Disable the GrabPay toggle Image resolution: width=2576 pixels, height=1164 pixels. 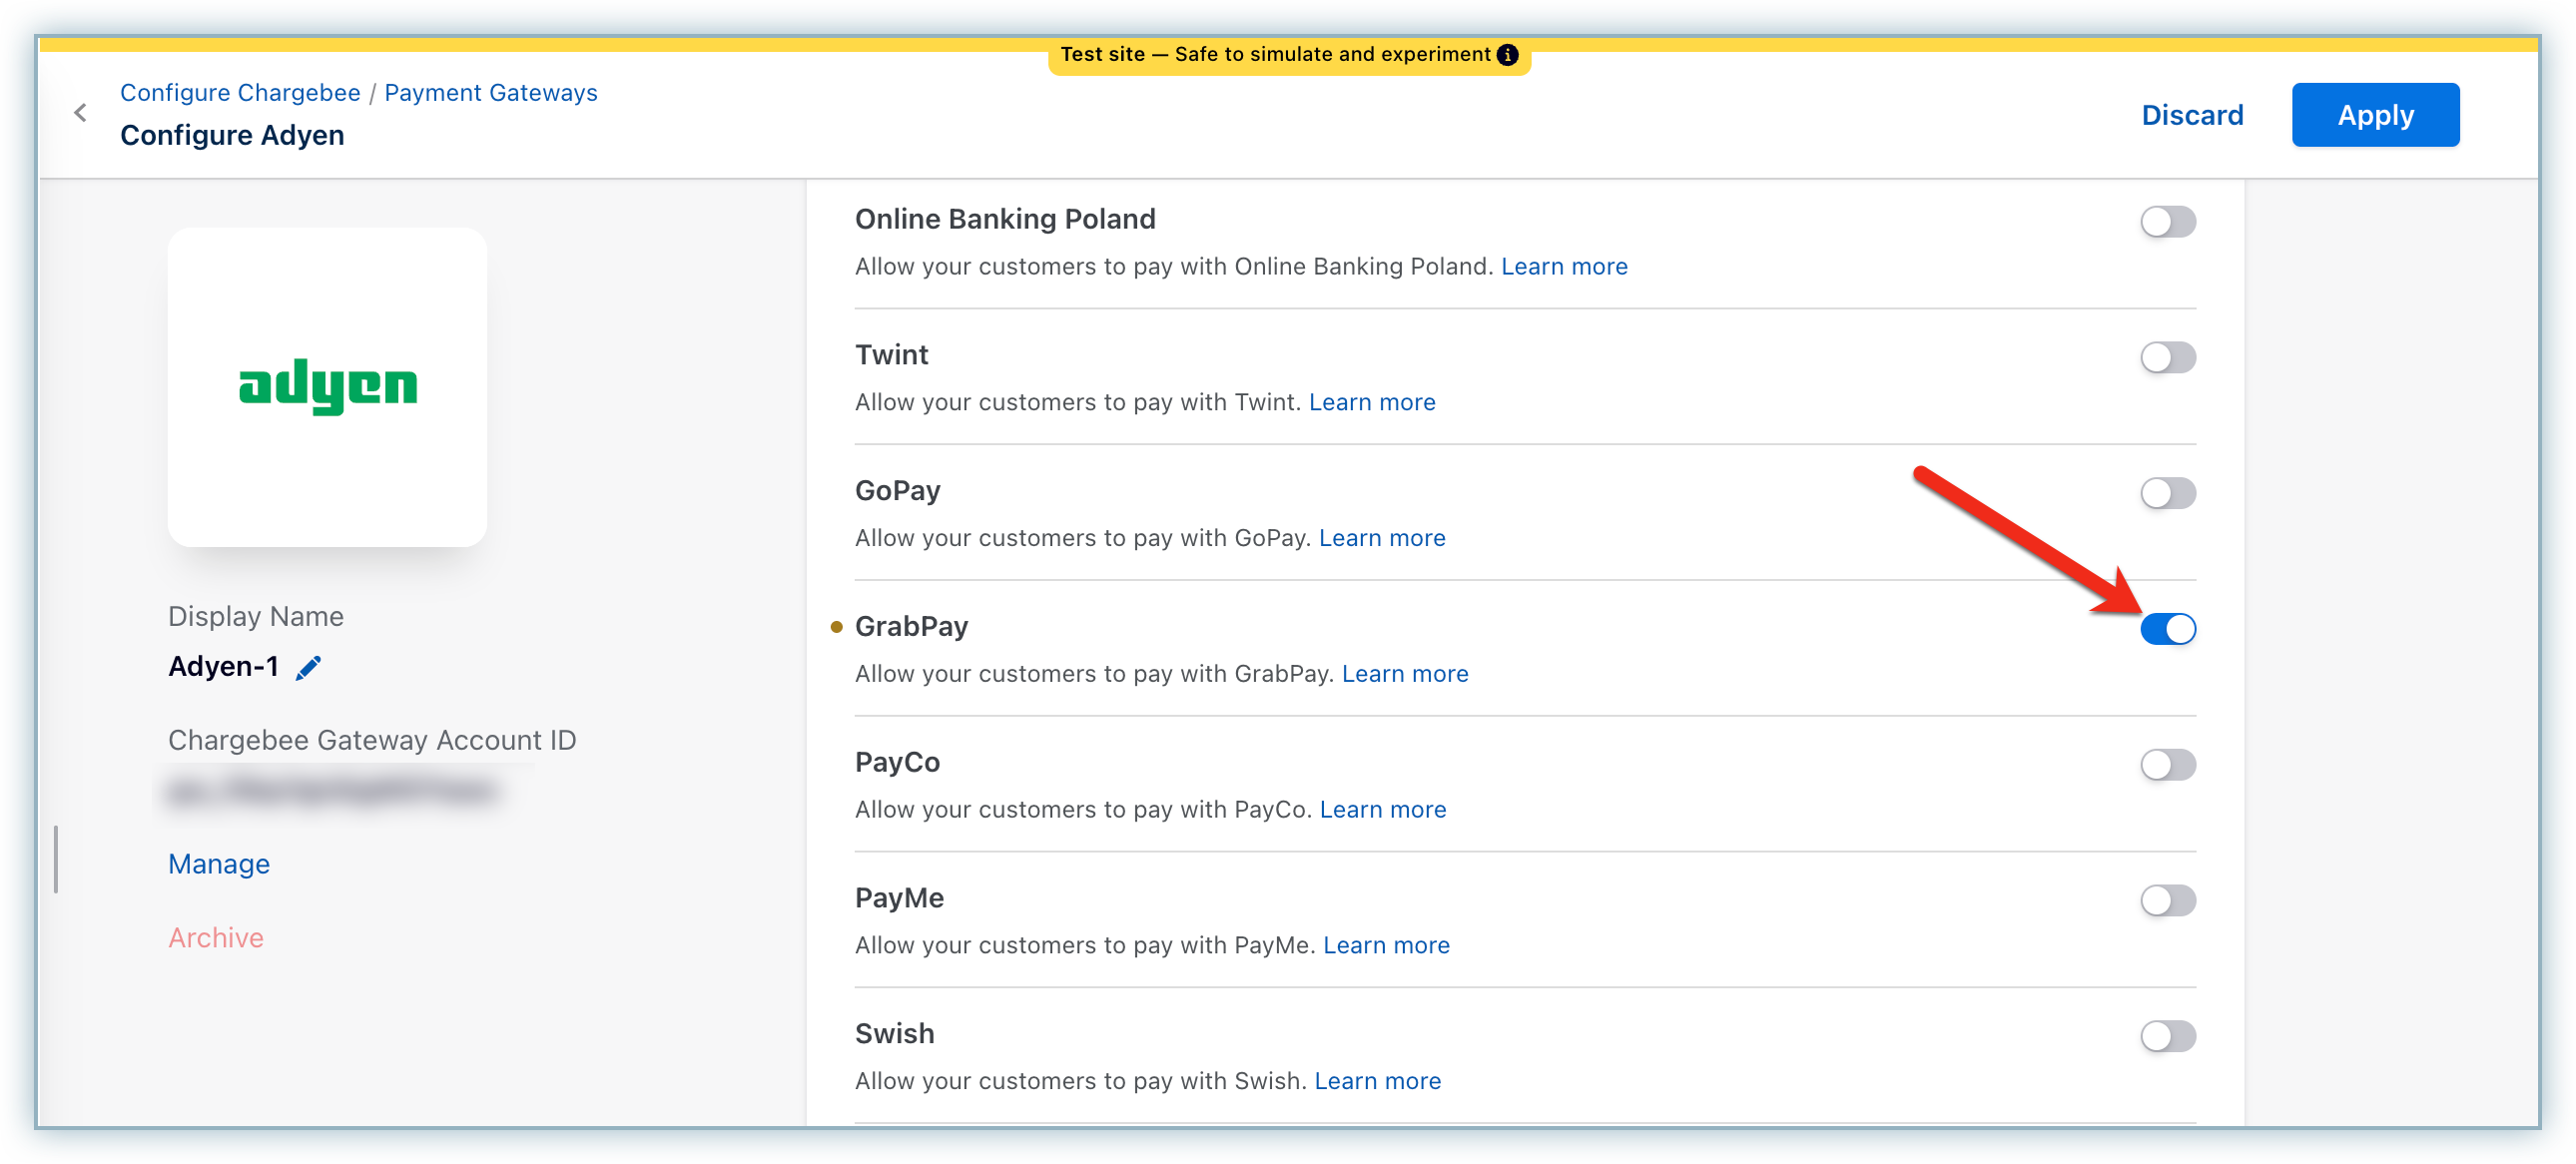[x=2167, y=629]
